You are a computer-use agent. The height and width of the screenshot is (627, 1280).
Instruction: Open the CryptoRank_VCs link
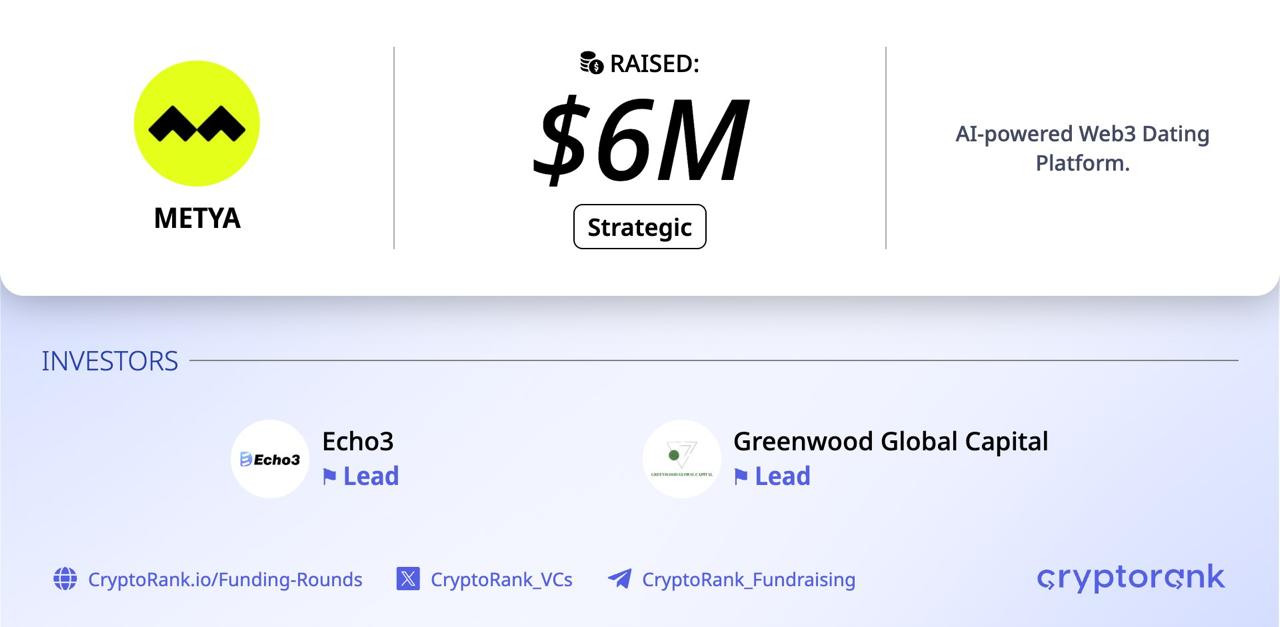(501, 579)
